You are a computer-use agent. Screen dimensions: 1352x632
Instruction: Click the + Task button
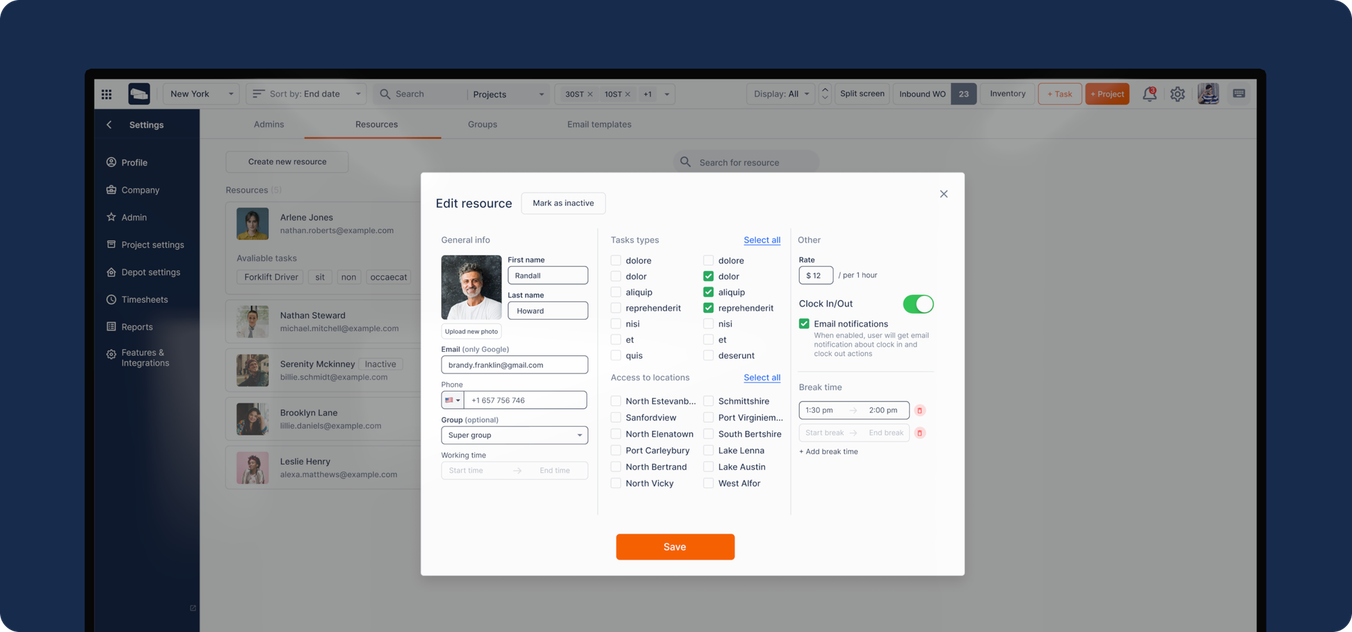[x=1060, y=94]
